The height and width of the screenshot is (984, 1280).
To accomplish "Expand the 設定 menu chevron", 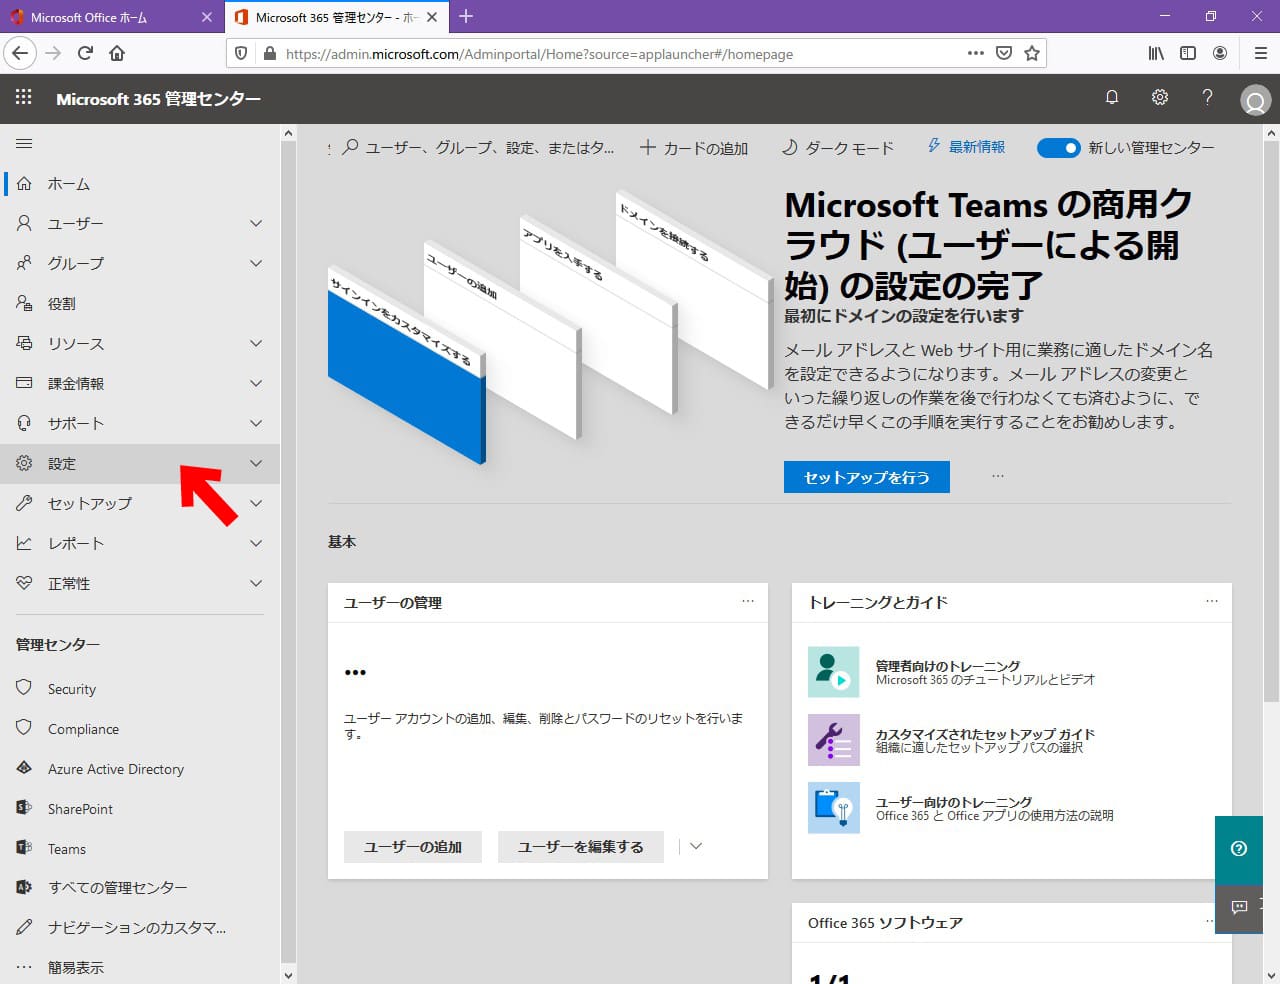I will pyautogui.click(x=256, y=463).
